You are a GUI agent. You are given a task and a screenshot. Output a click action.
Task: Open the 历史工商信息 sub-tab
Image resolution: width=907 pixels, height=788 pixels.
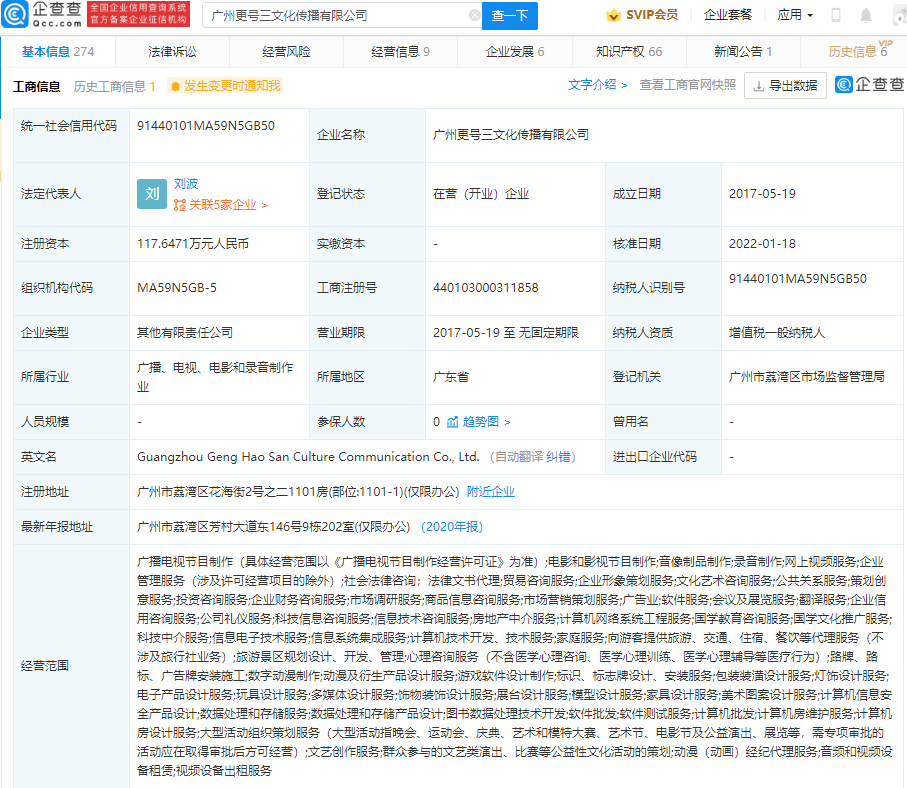[115, 86]
